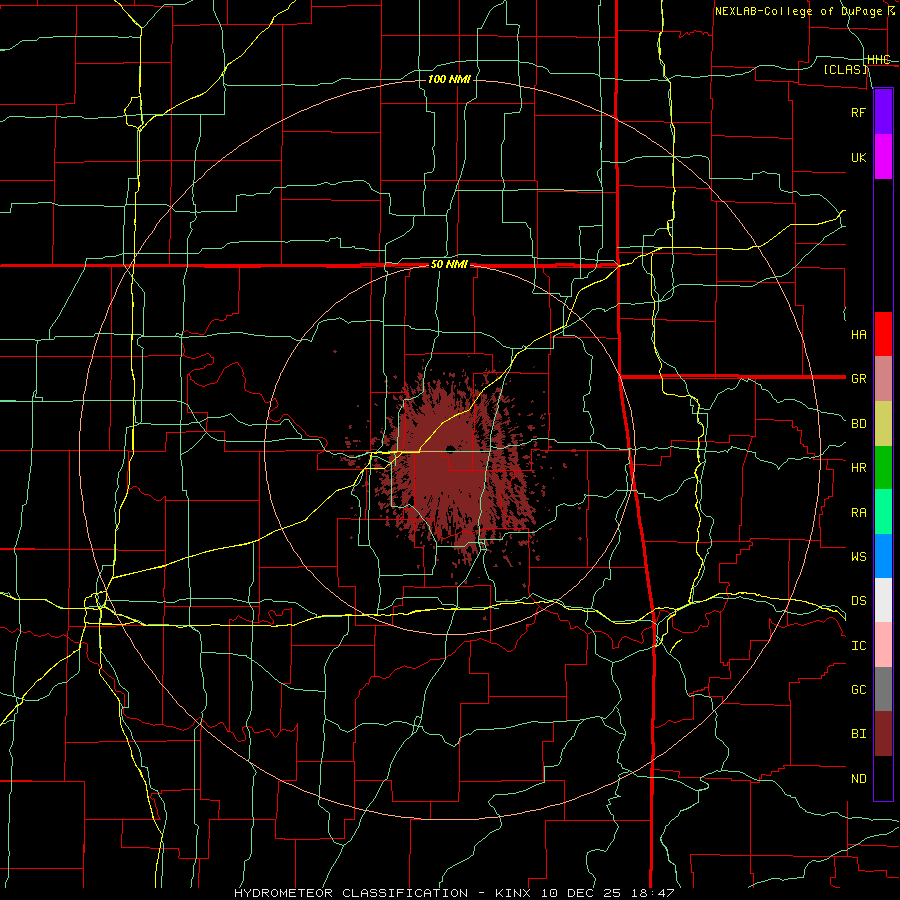This screenshot has width=900, height=900.
Task: Click the DS legend label
Action: click(x=858, y=601)
